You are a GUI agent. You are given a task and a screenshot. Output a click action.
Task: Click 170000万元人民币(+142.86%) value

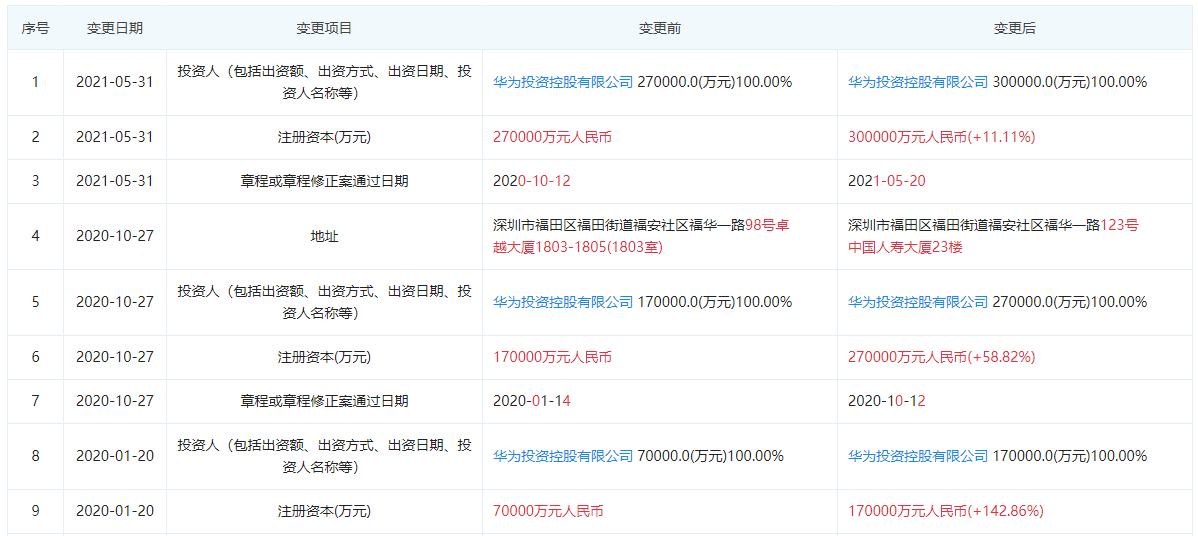[946, 511]
